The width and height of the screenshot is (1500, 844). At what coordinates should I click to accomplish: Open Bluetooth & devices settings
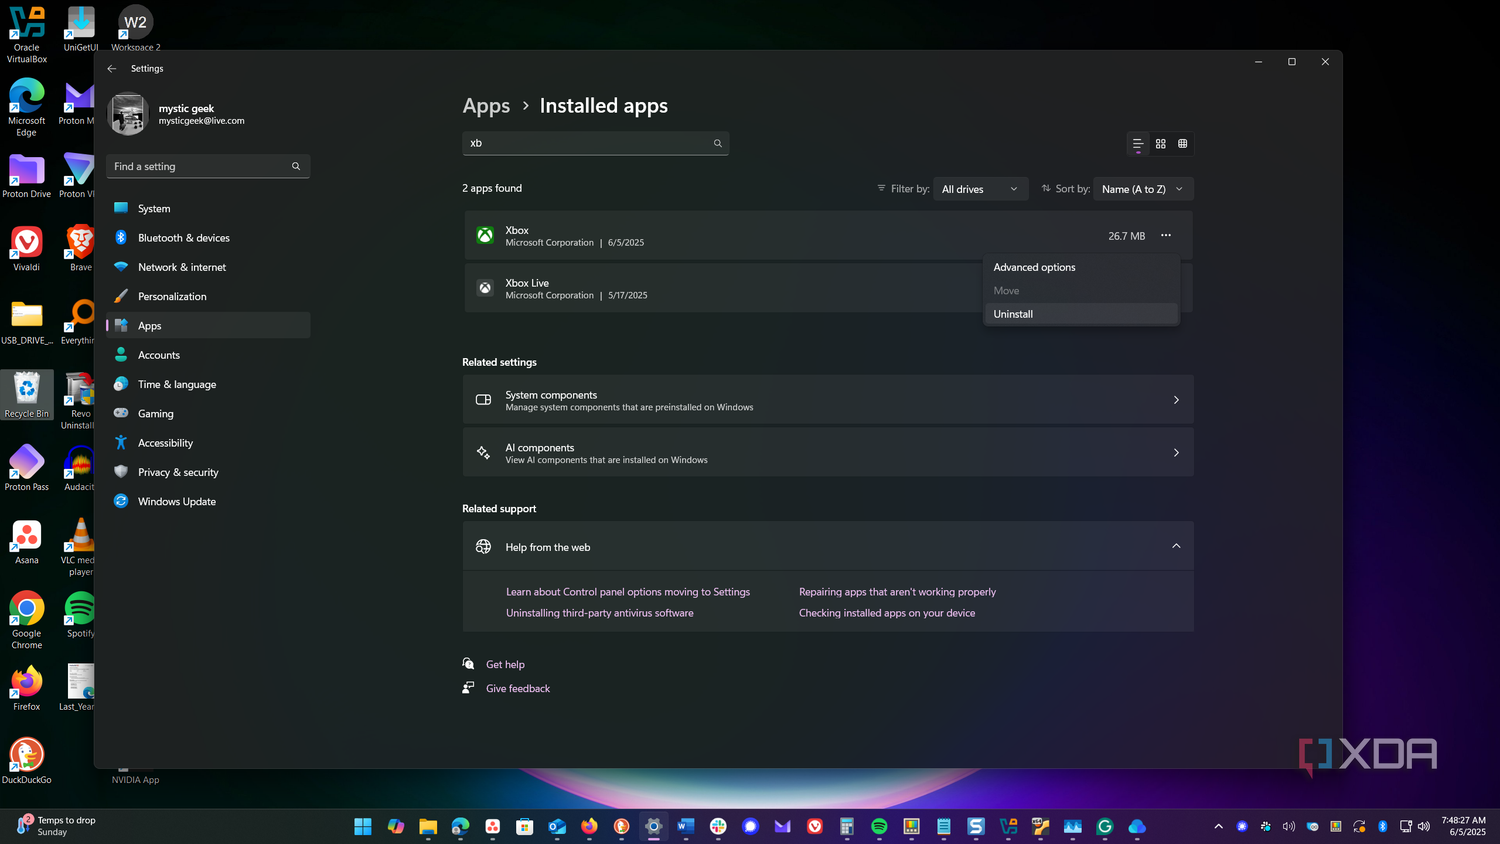[x=208, y=238]
